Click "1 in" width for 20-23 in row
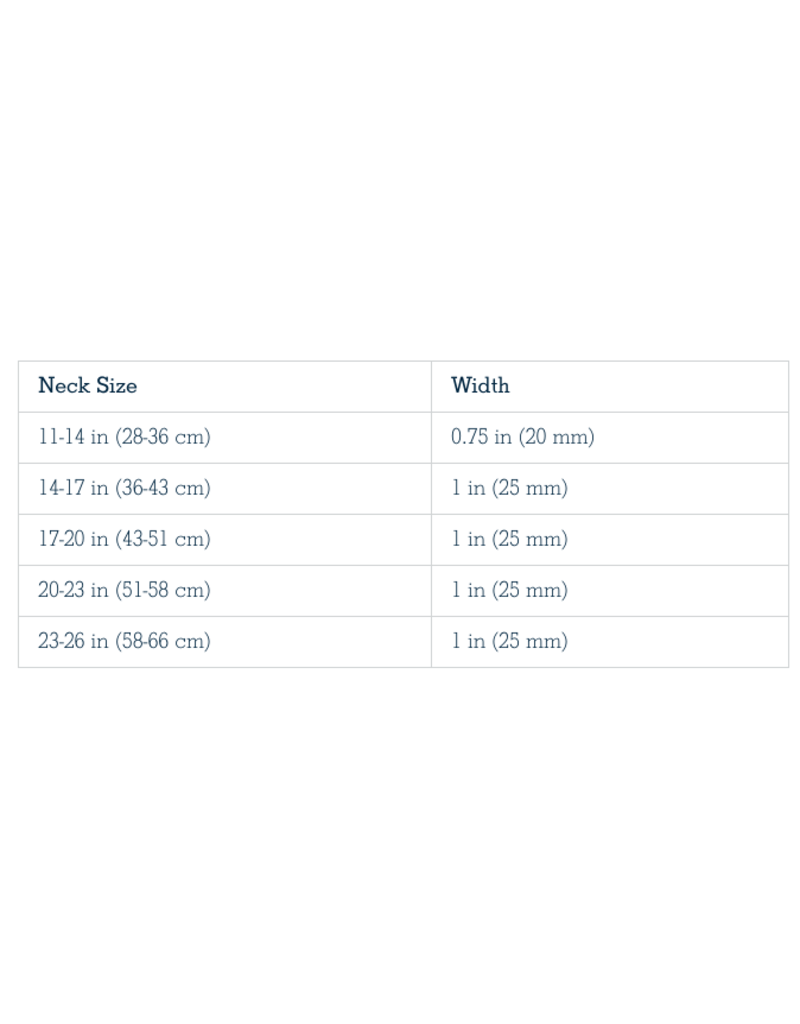This screenshot has width=800, height=1024. pos(467,590)
